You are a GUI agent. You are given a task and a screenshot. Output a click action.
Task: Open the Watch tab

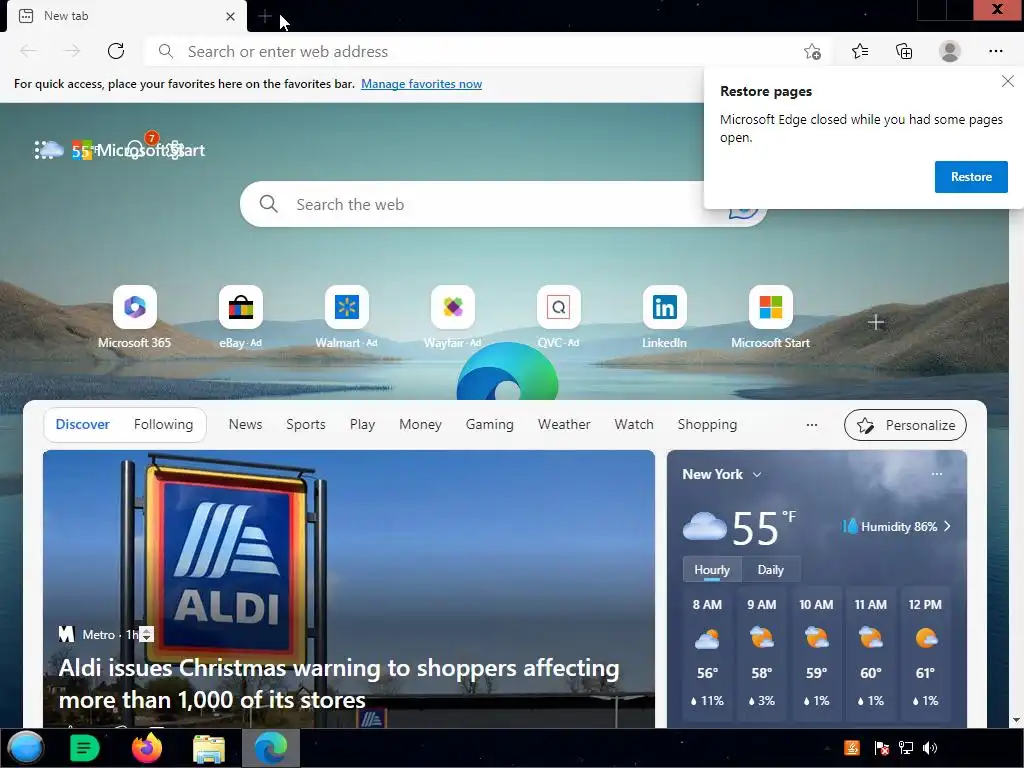[634, 424]
